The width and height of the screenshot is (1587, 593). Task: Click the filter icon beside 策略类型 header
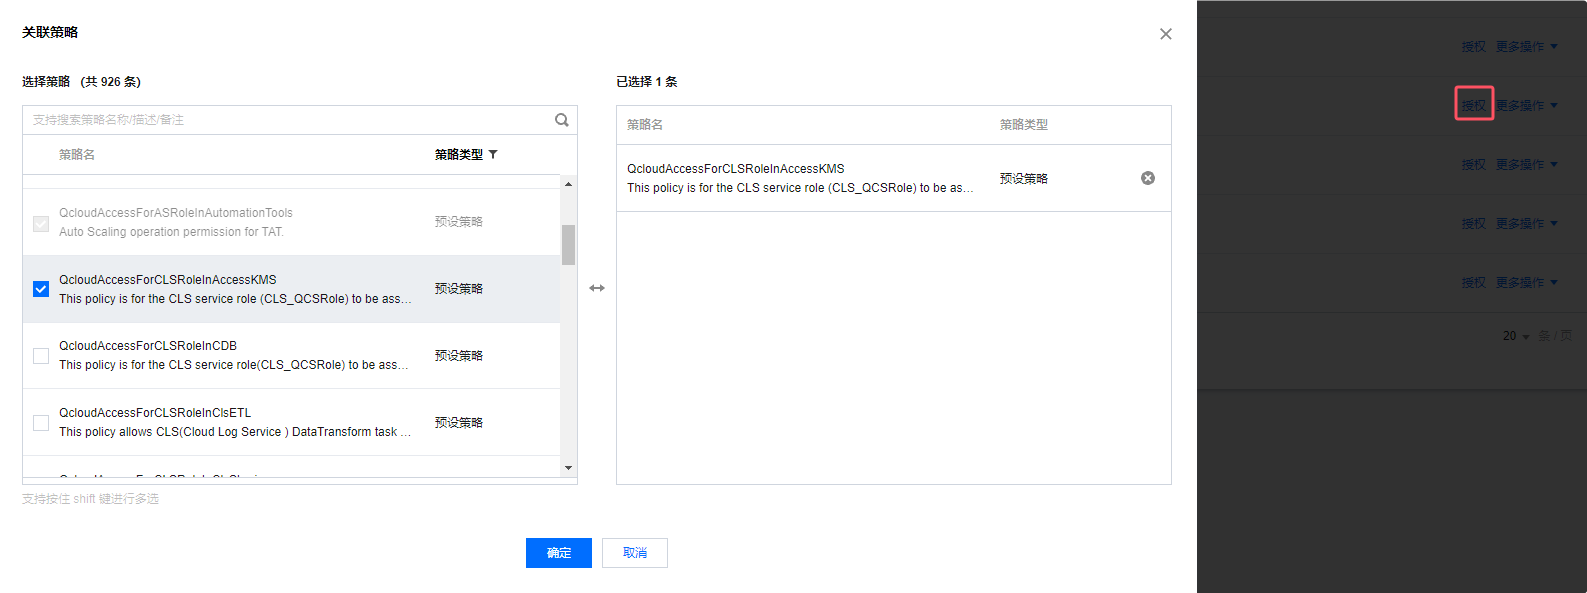pos(493,155)
